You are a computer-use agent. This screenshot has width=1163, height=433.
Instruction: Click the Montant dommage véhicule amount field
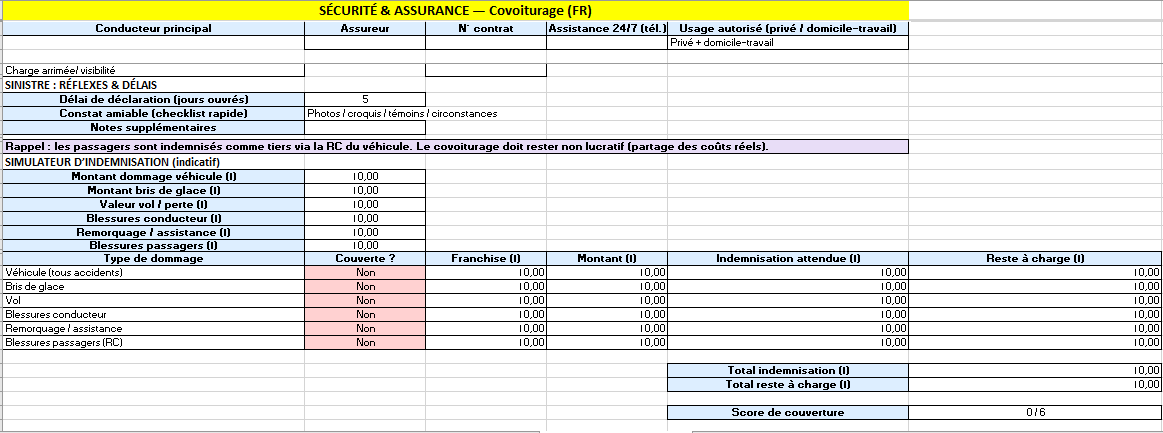point(365,176)
